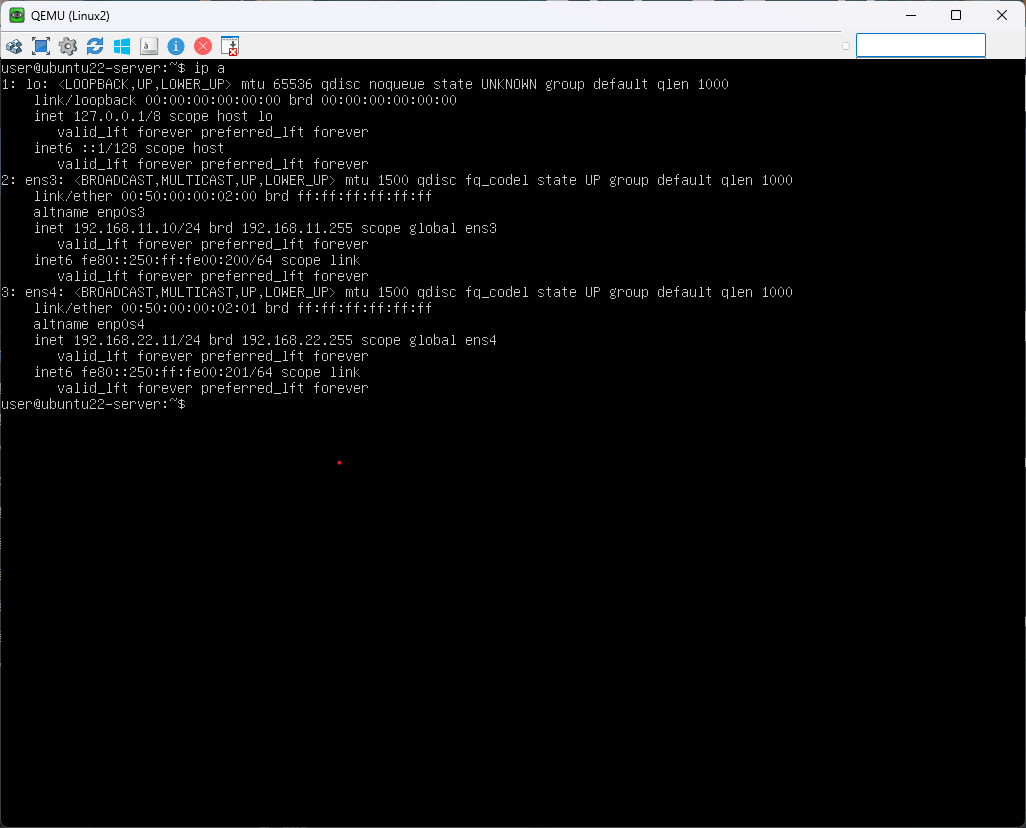Click the red dot in the terminal area
Viewport: 1026px width, 828px height.
(339, 462)
